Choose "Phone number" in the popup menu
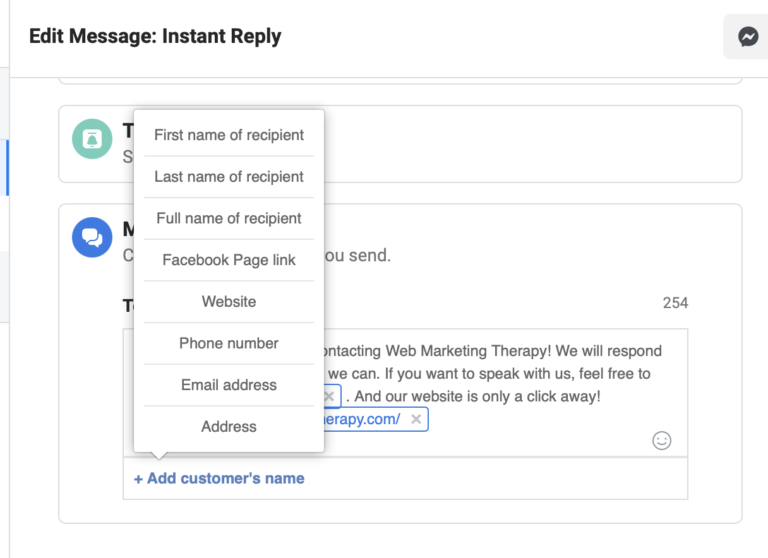768x558 pixels. pyautogui.click(x=229, y=343)
